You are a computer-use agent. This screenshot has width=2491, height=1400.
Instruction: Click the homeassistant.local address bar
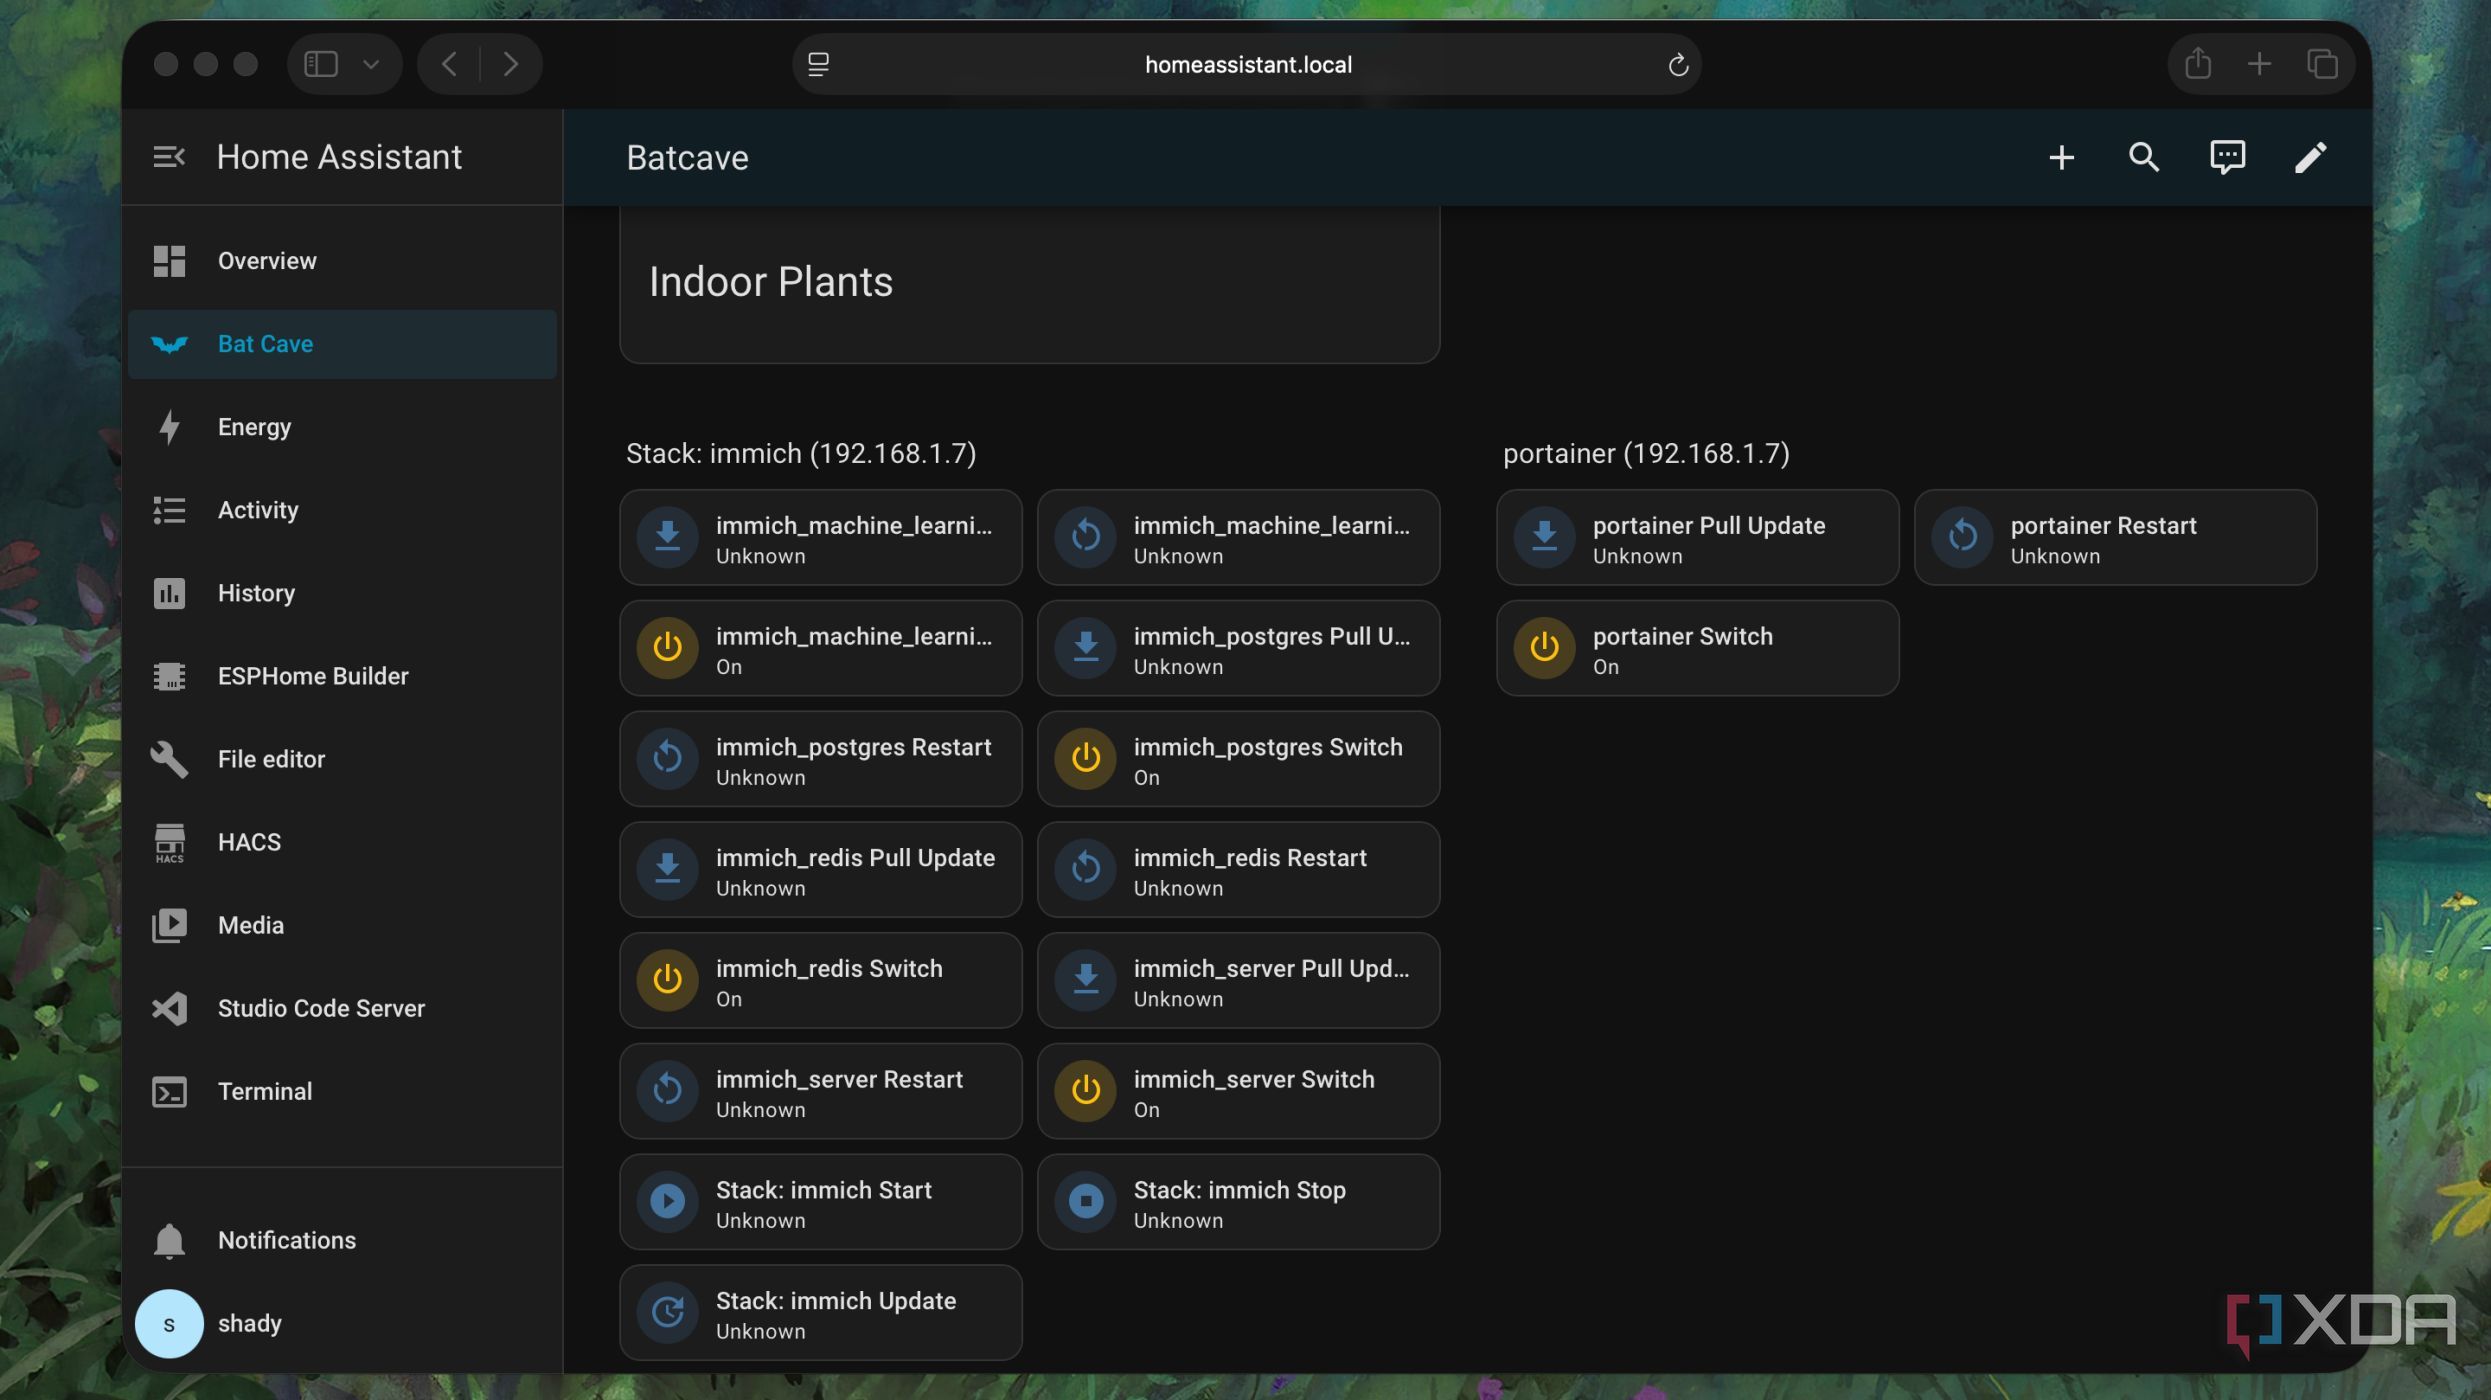click(1247, 64)
